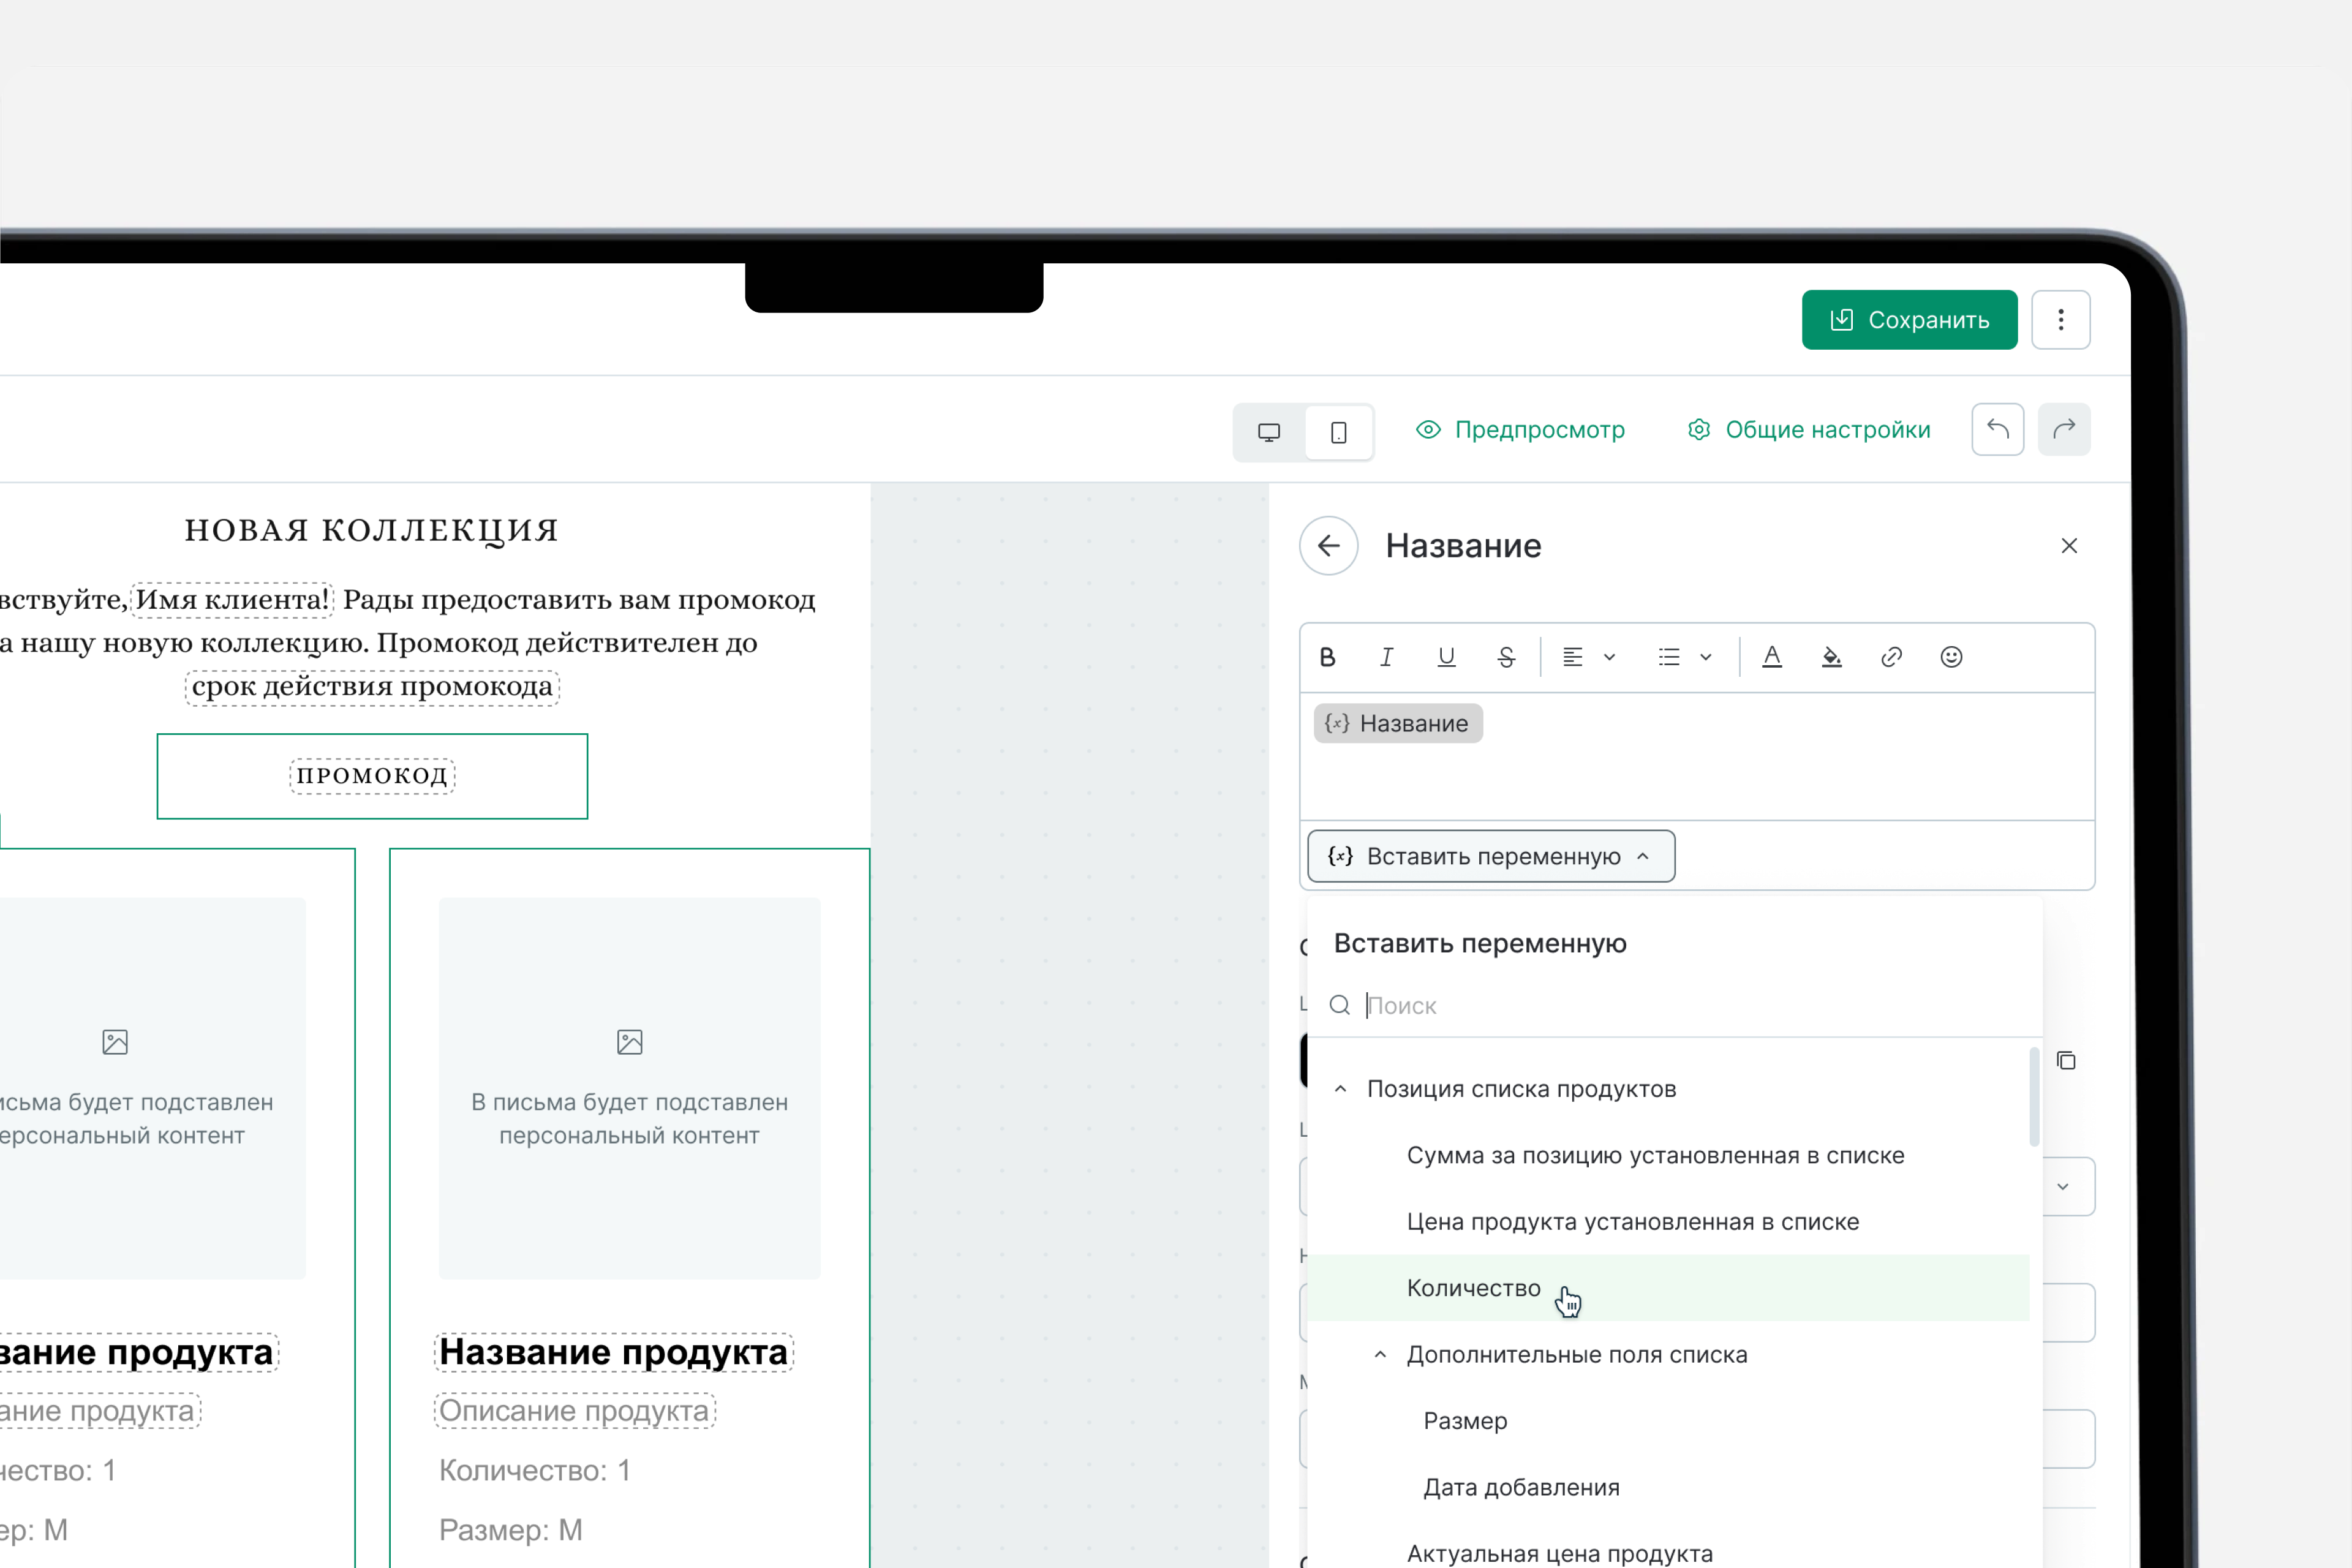
Task: Apply italic formatting
Action: point(1386,657)
